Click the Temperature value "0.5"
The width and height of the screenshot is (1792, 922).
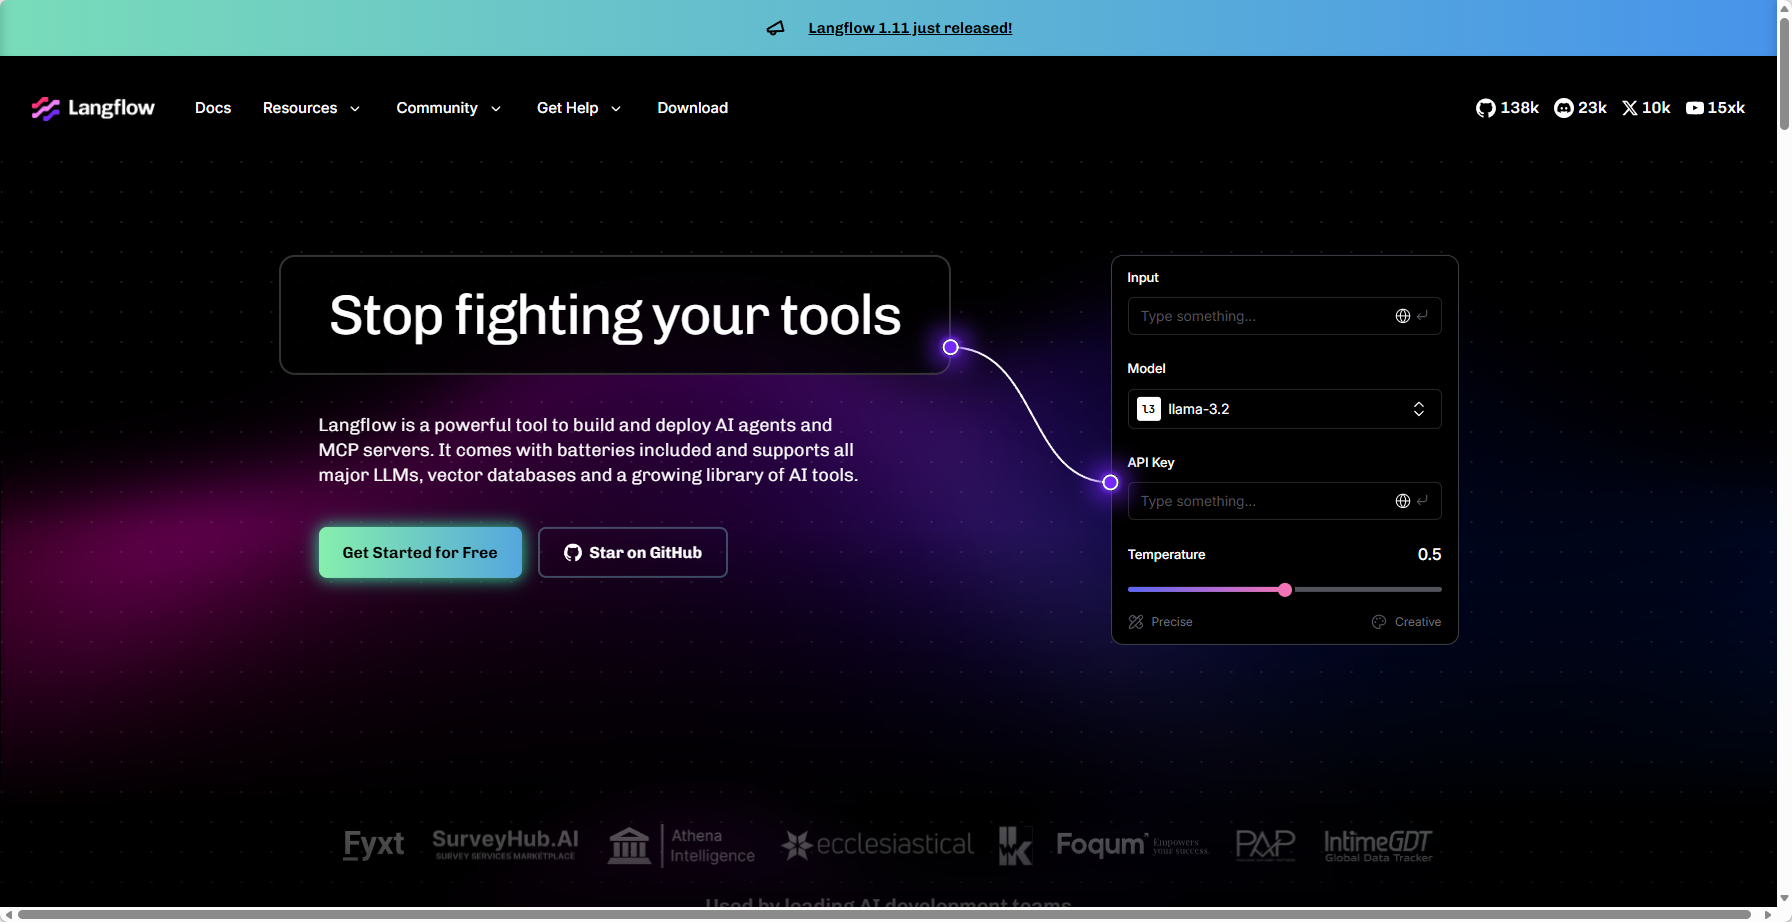click(x=1429, y=554)
